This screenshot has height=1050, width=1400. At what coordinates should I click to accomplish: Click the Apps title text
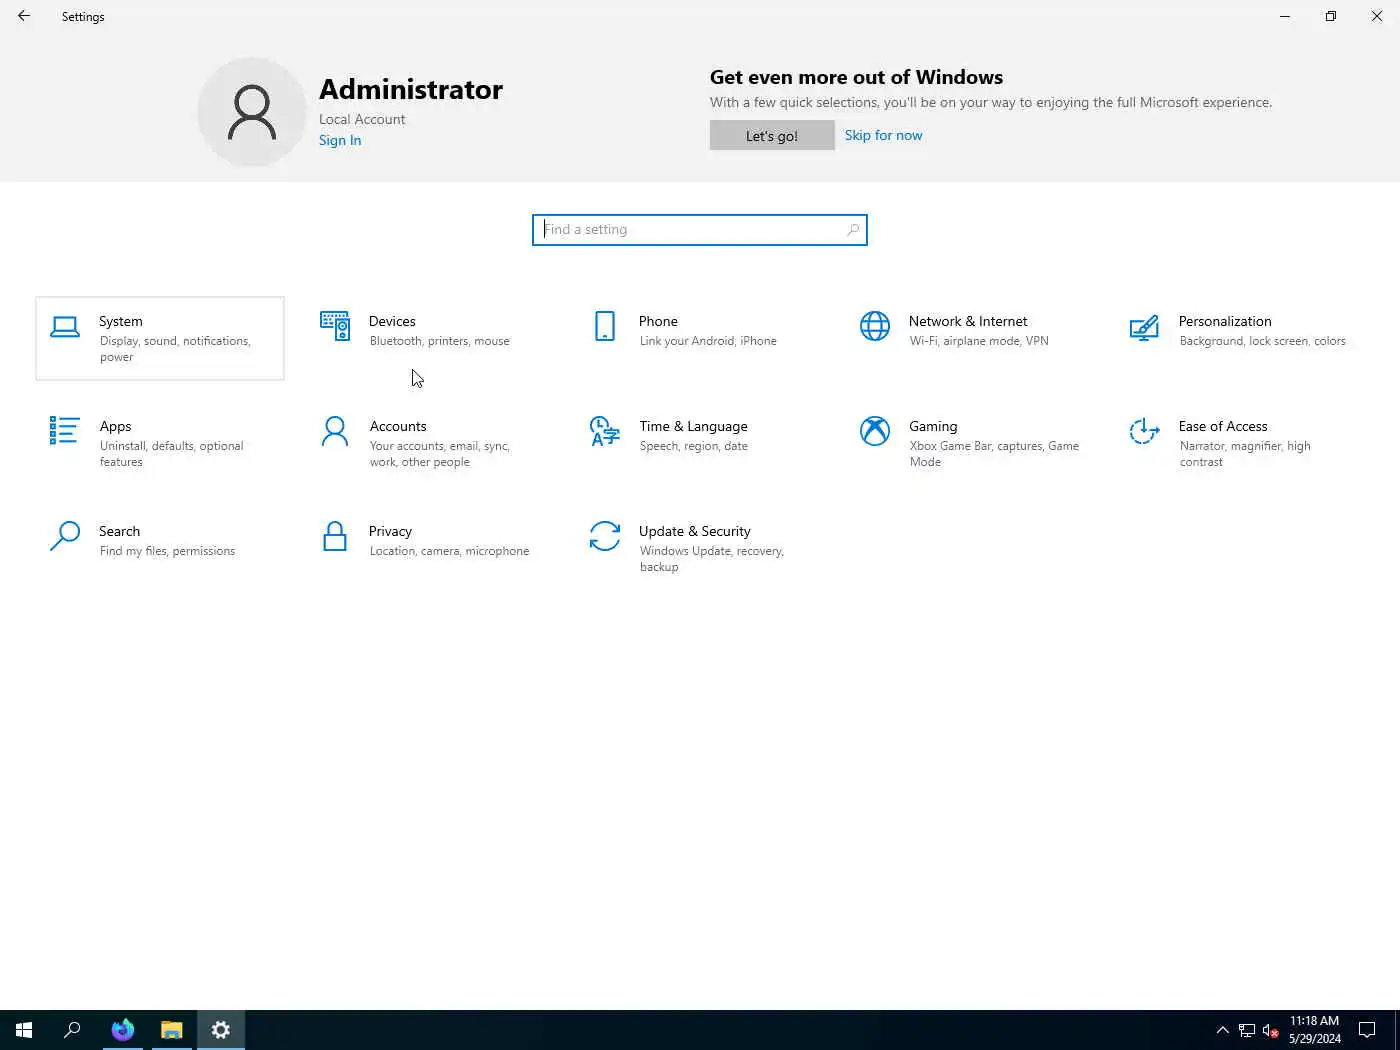[115, 426]
